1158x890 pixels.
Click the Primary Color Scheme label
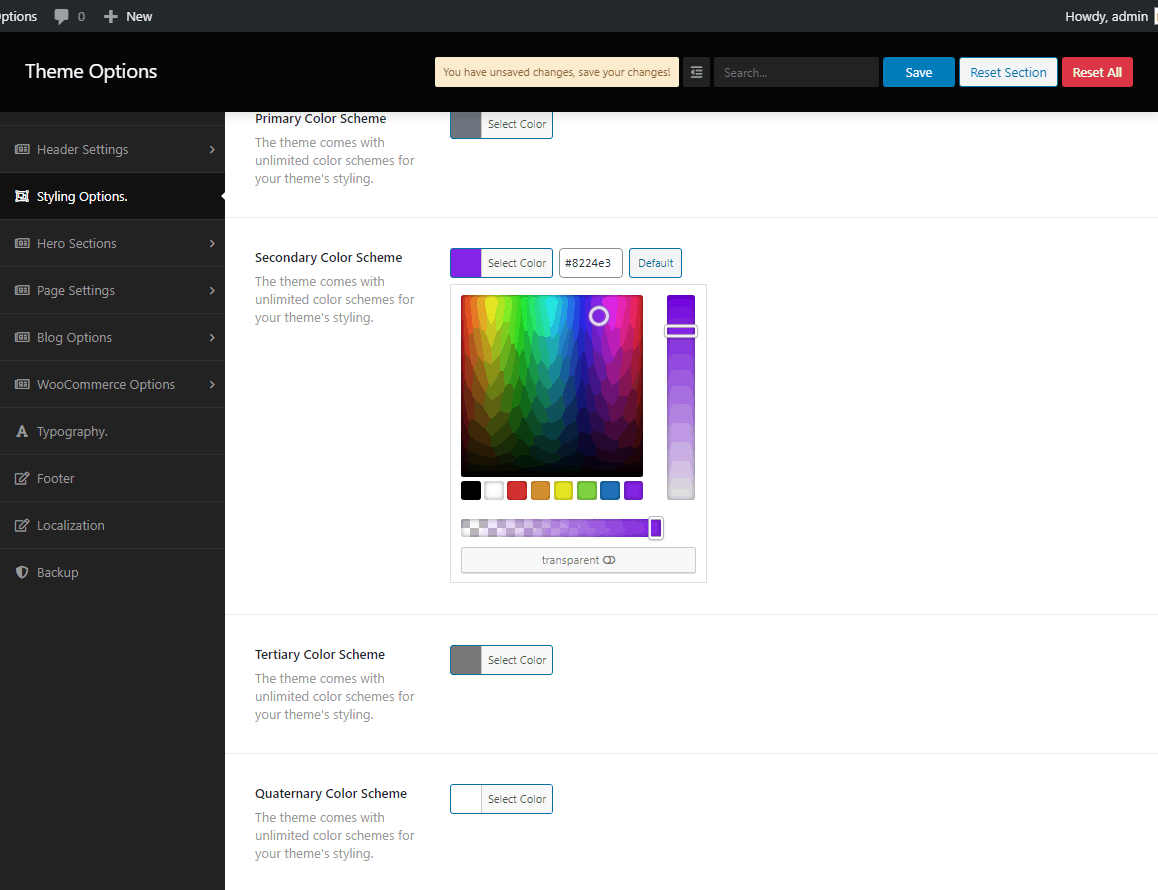click(x=321, y=119)
